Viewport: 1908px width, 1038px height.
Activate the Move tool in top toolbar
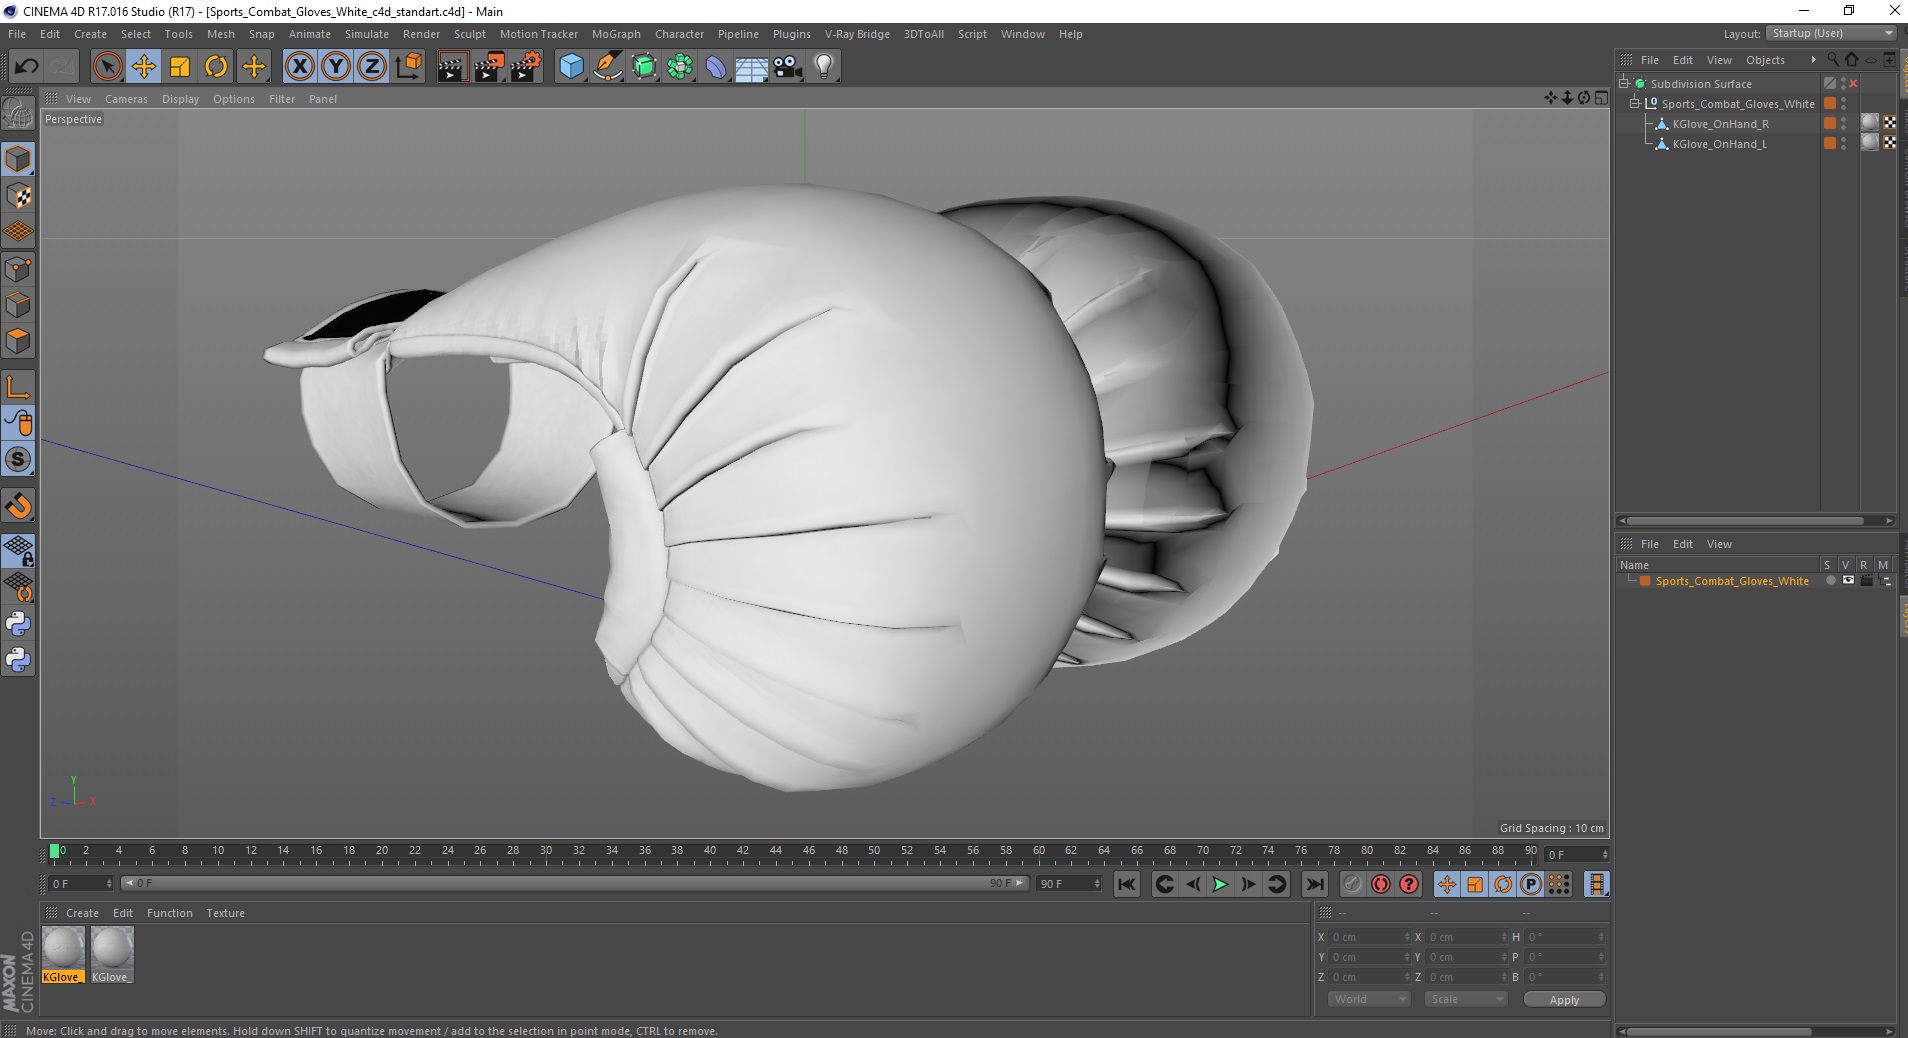pyautogui.click(x=144, y=67)
